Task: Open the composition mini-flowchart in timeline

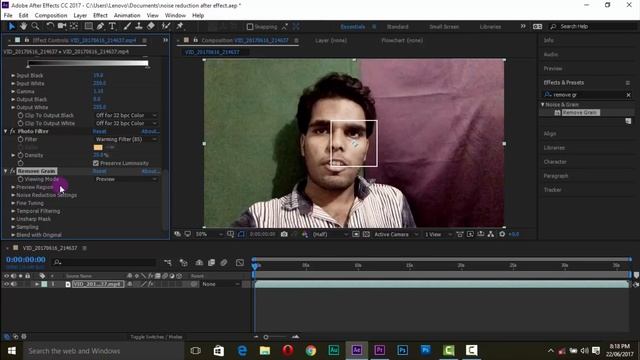Action: coord(168,262)
